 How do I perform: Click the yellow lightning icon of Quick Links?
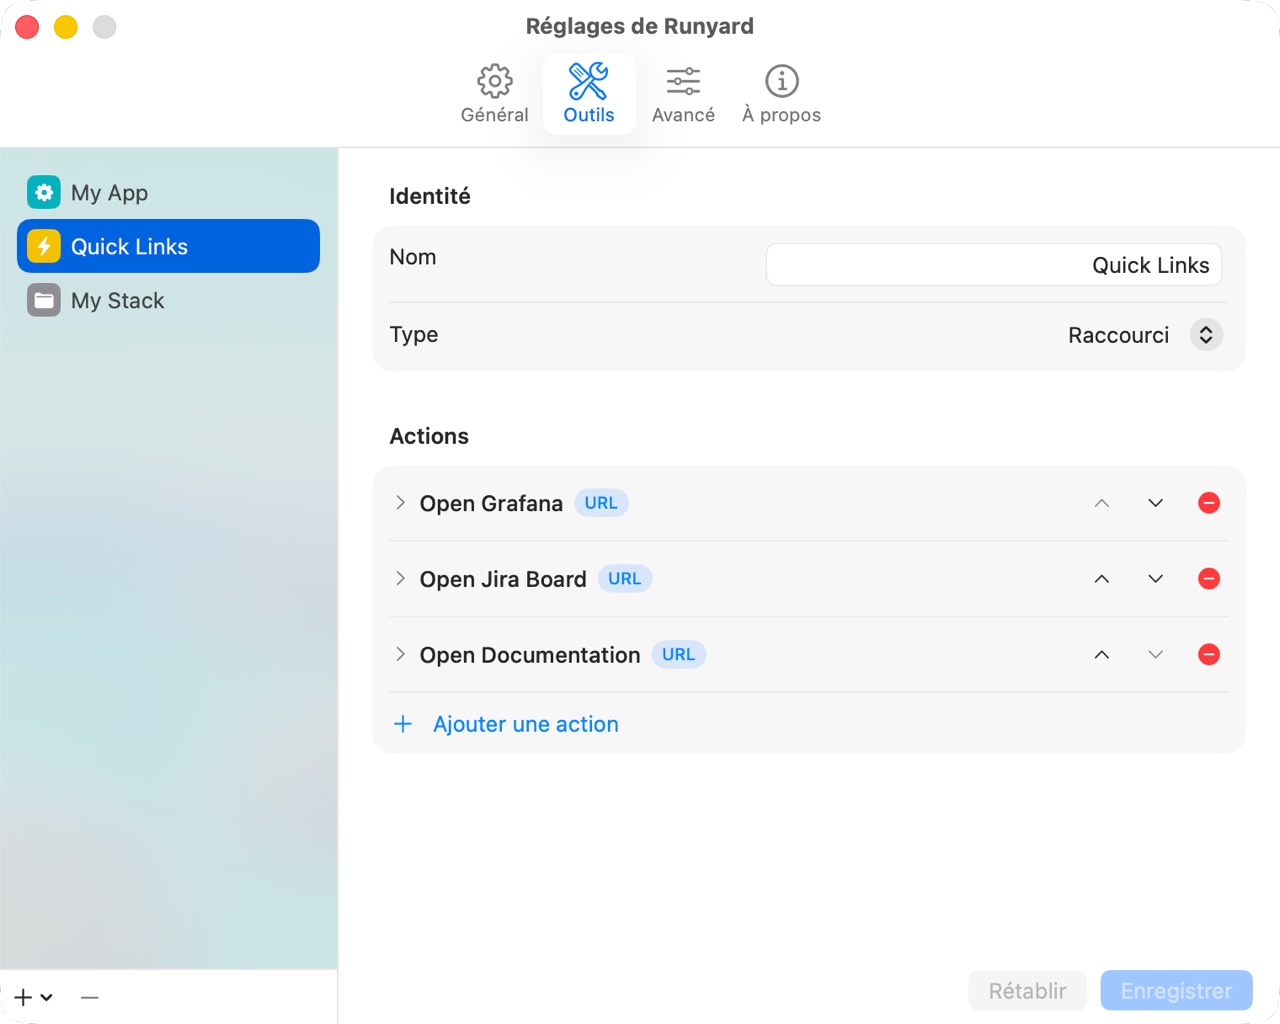point(44,246)
